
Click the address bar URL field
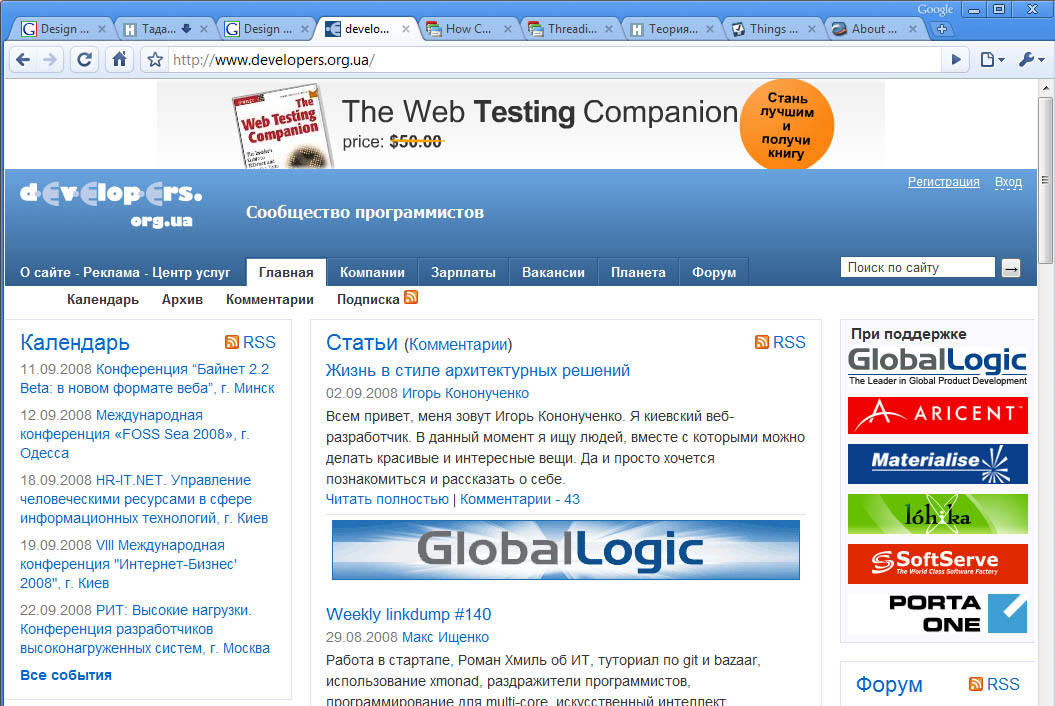tap(555, 60)
